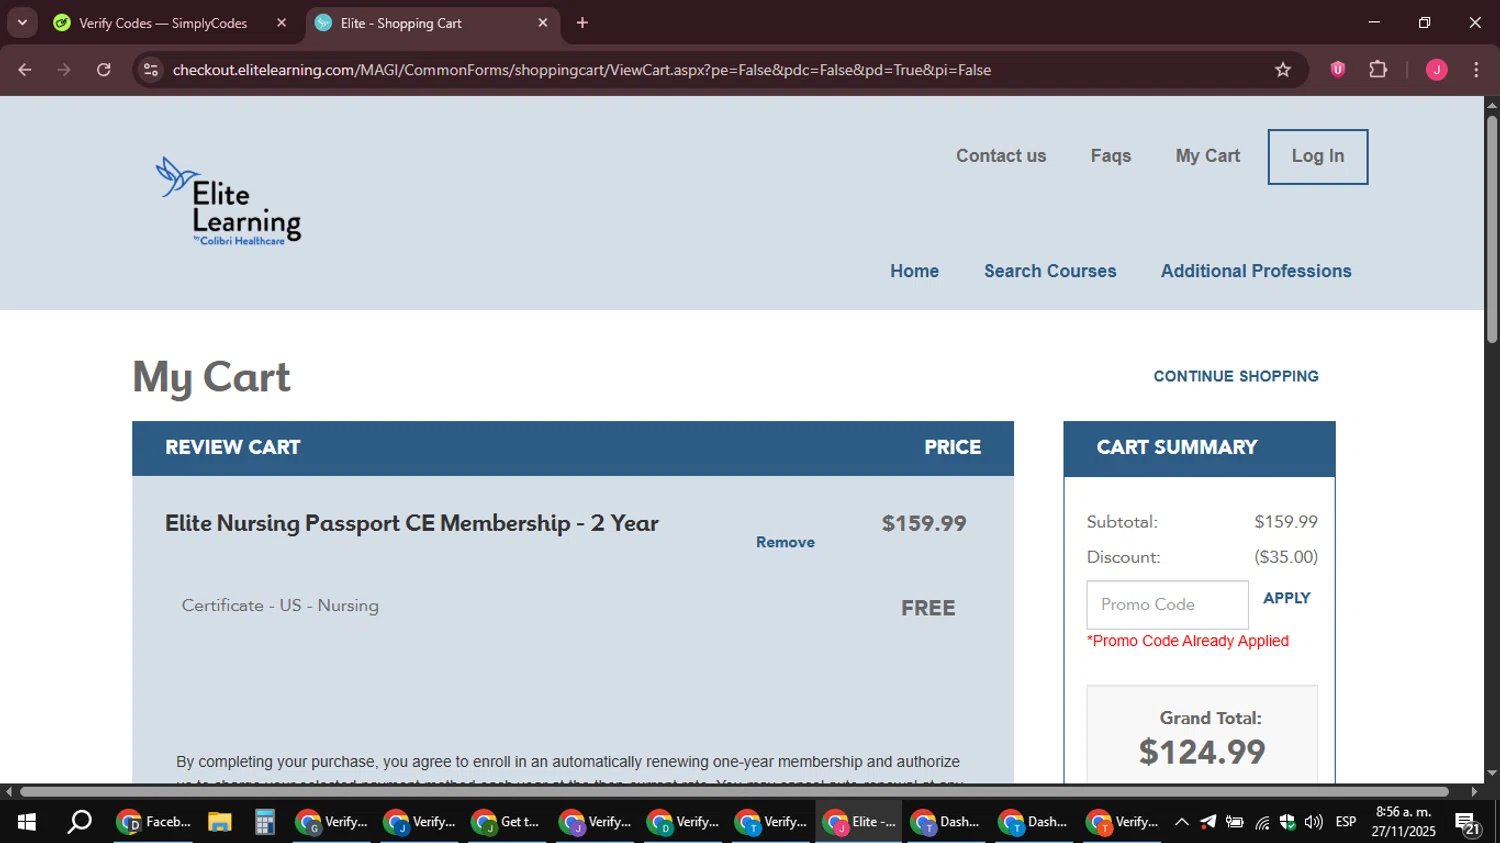The image size is (1500, 843).
Task: Click into the Promo Code field
Action: pos(1167,605)
